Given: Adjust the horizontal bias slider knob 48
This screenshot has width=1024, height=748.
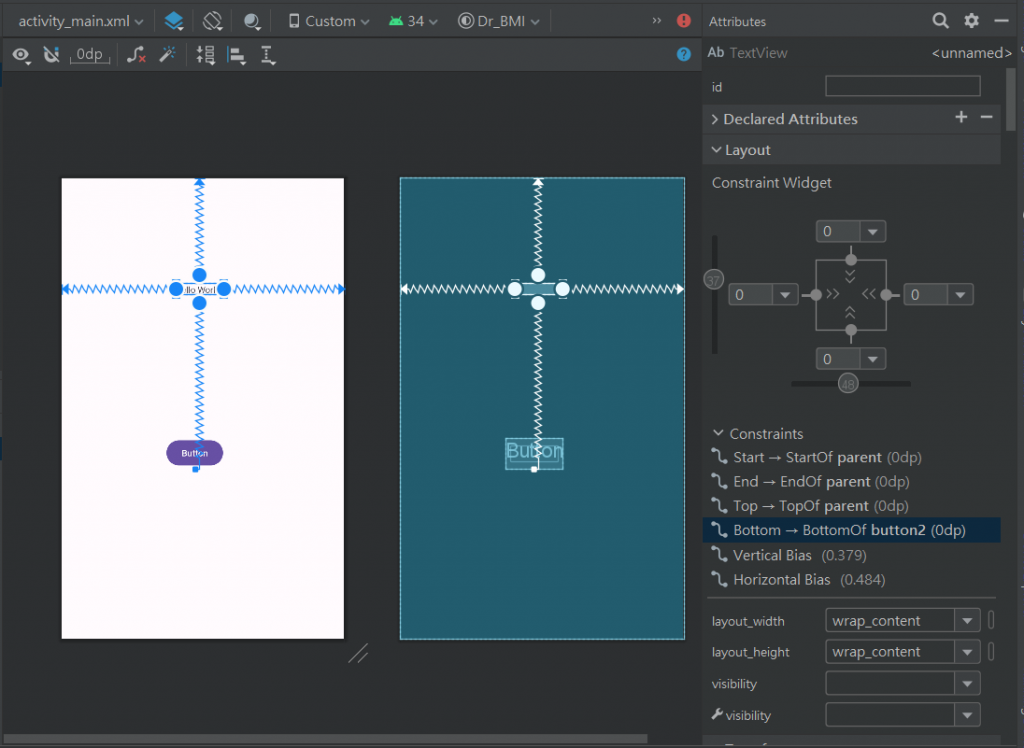Looking at the screenshot, I should point(848,384).
